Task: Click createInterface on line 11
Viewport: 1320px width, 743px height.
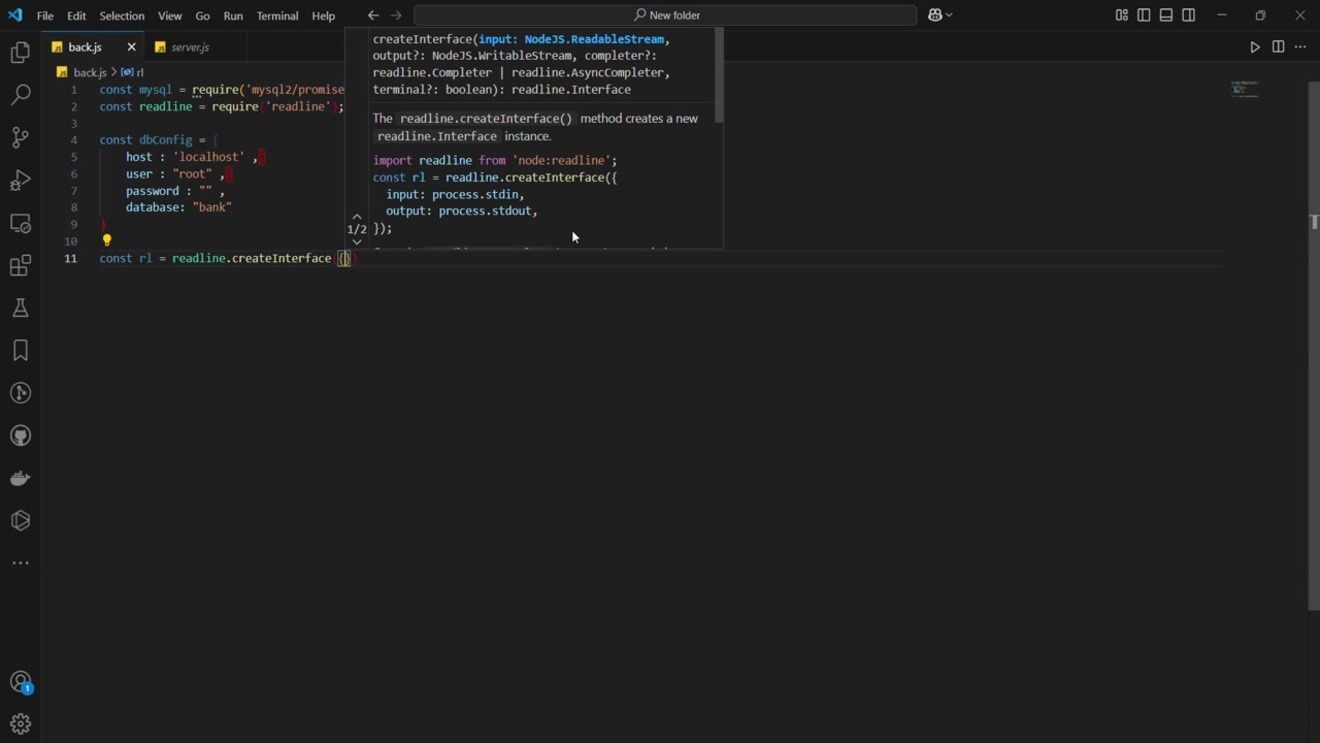Action: tap(281, 258)
